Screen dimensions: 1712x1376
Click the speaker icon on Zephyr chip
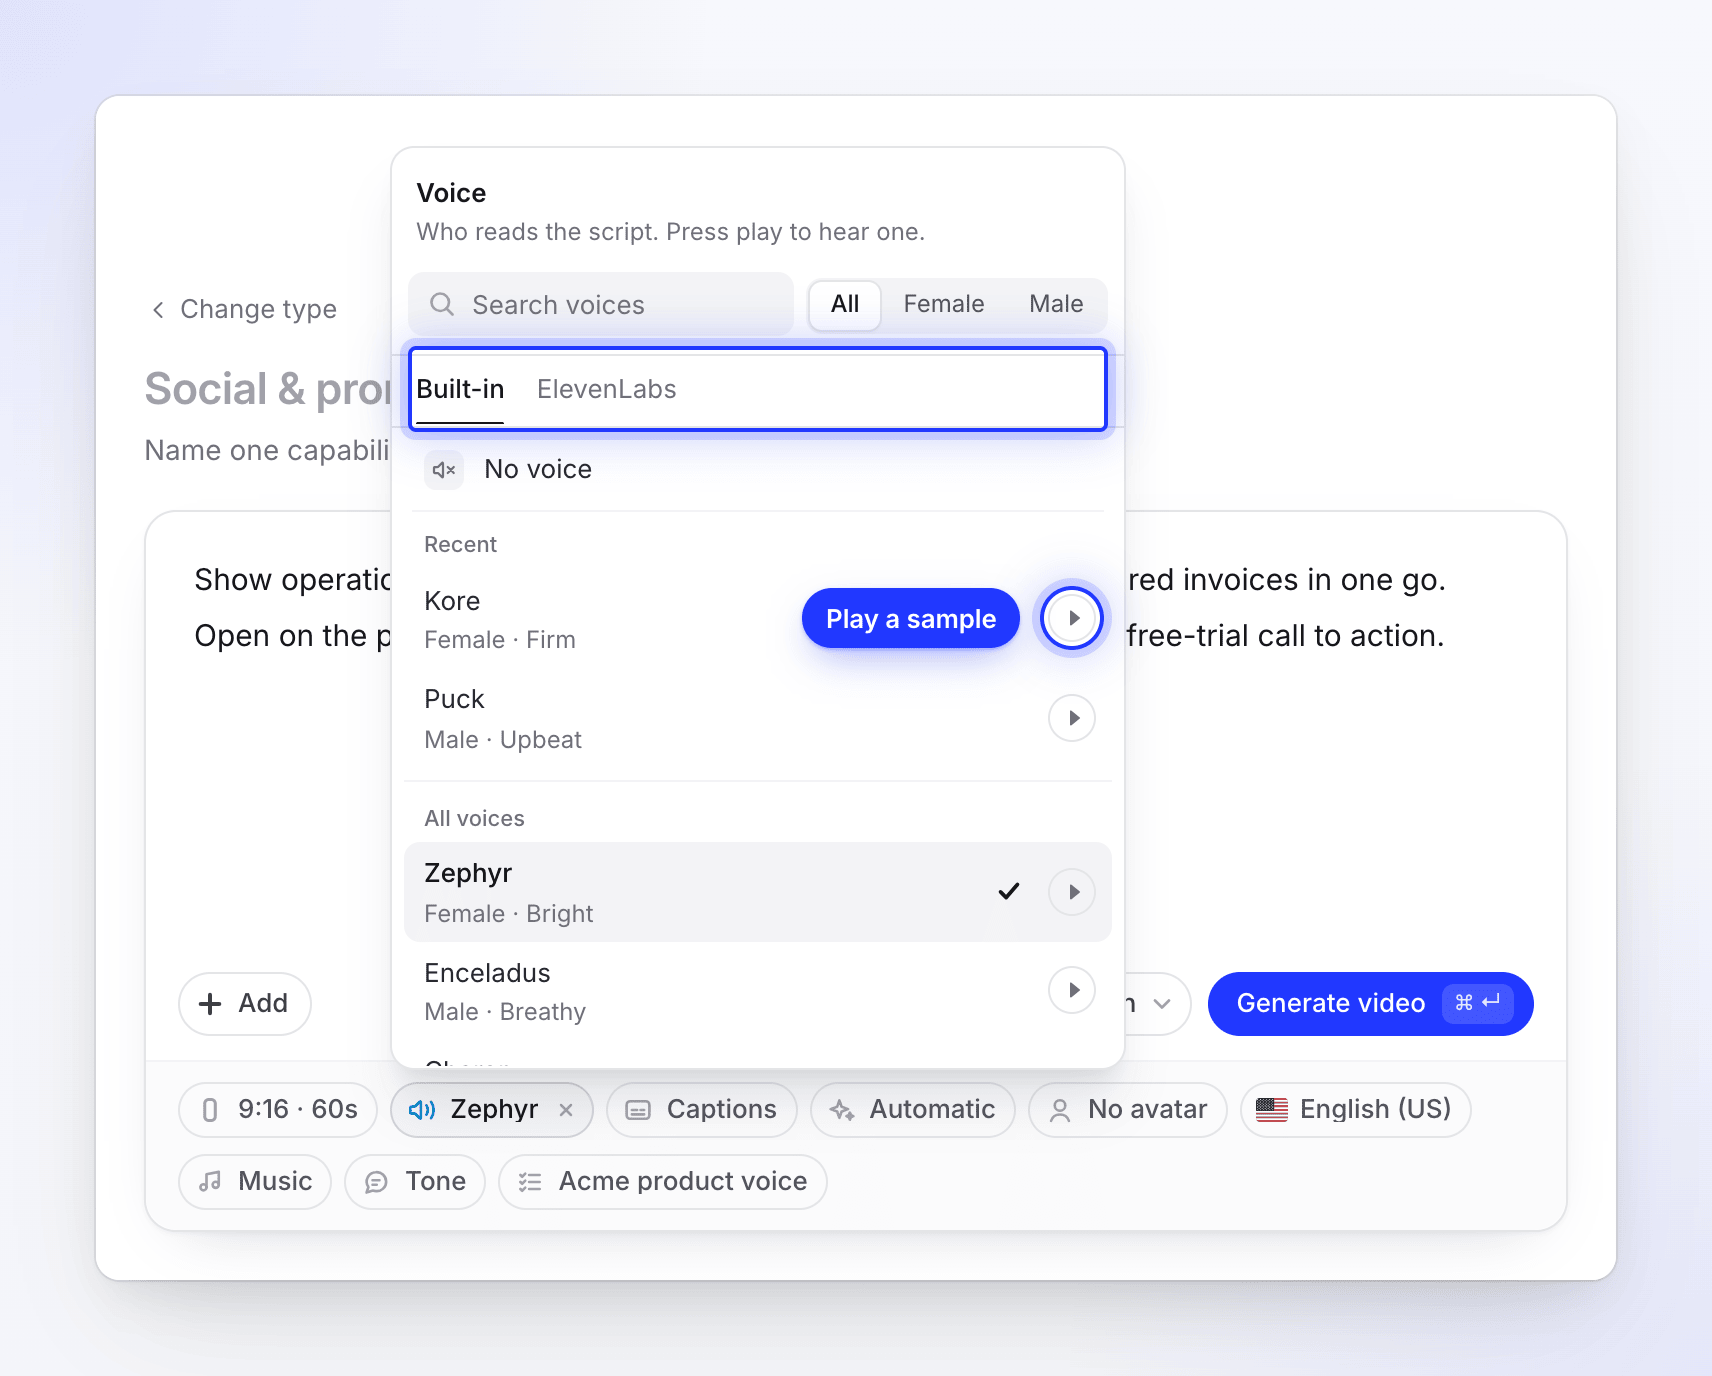click(422, 1110)
